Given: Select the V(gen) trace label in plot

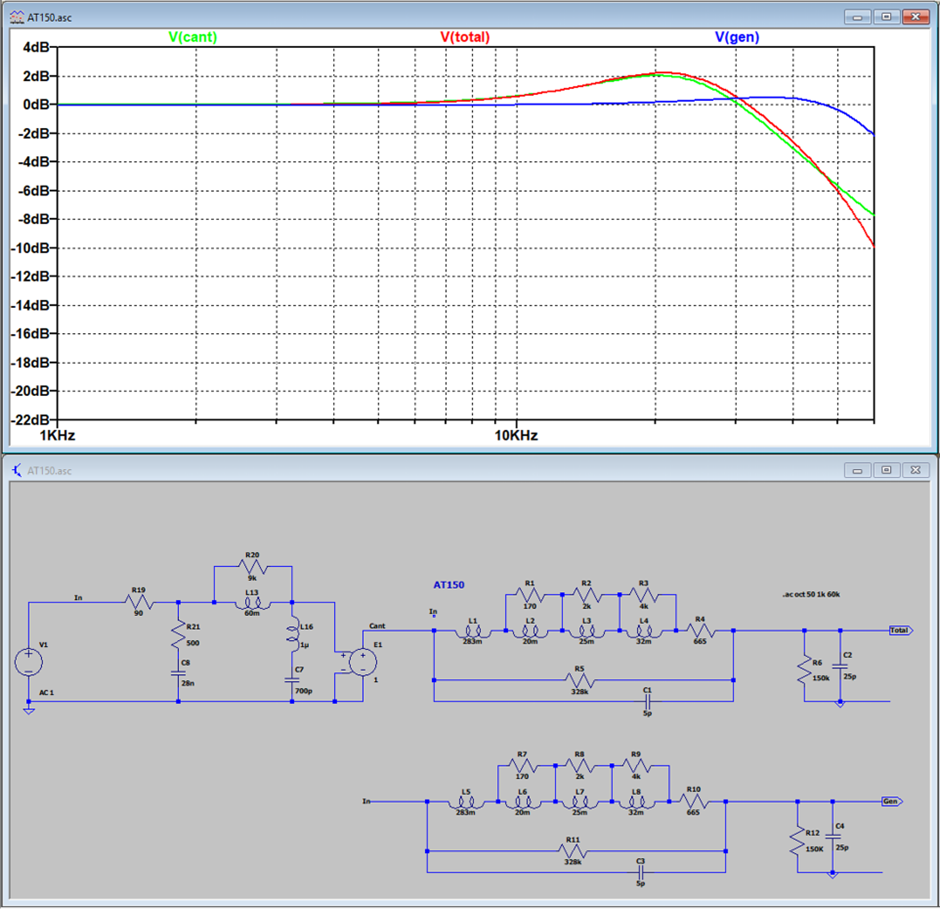Looking at the screenshot, I should click(737, 37).
